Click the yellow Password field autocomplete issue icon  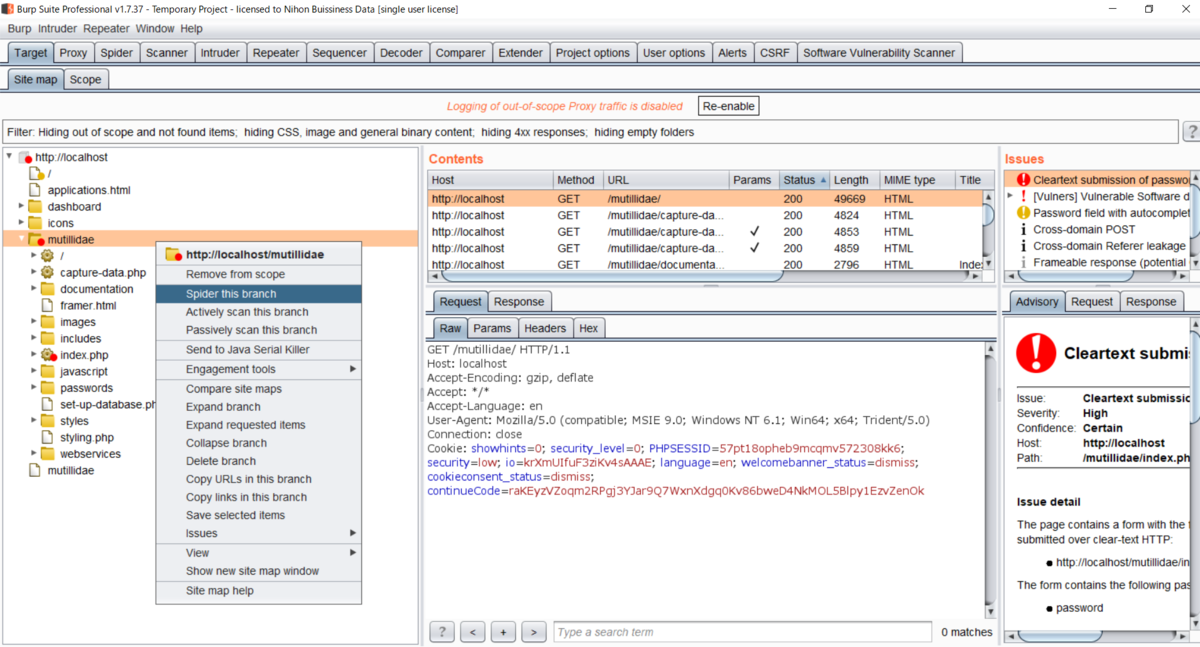point(1023,213)
